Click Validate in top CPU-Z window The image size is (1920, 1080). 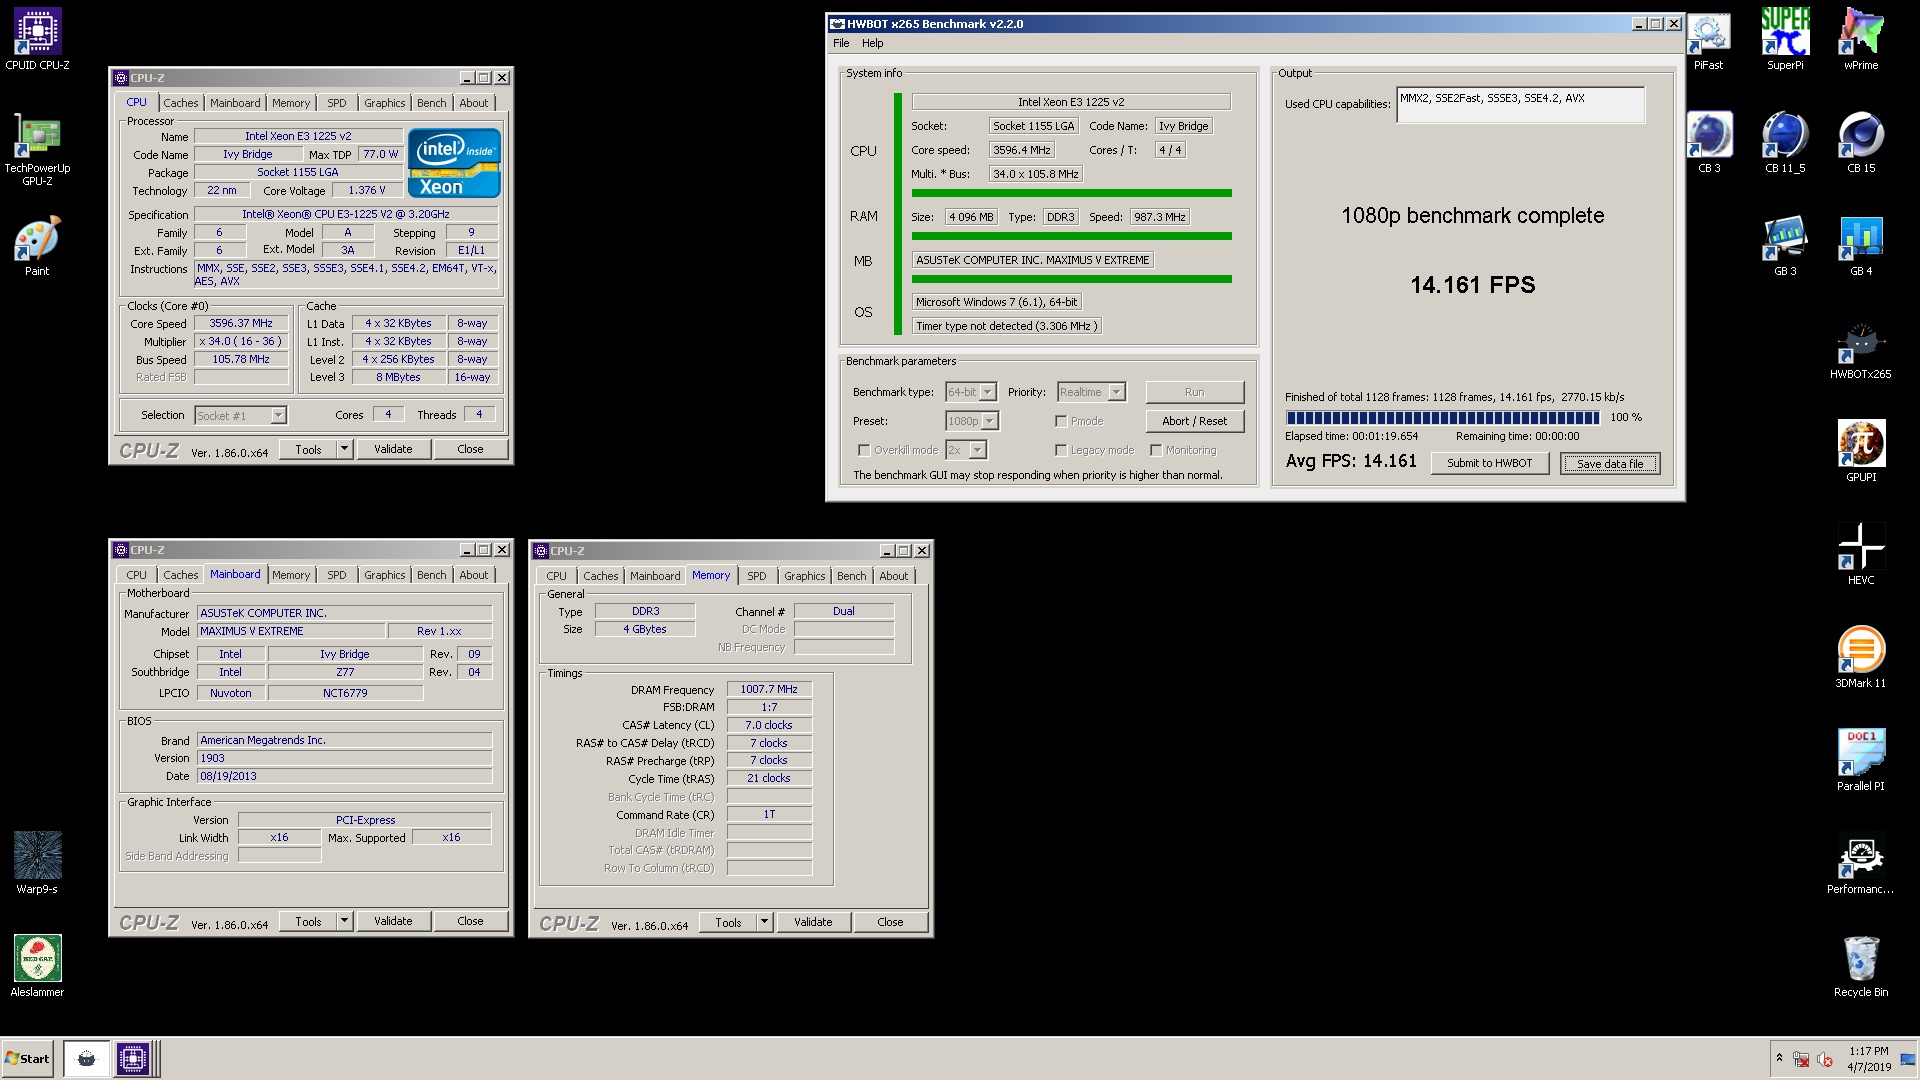pyautogui.click(x=393, y=449)
